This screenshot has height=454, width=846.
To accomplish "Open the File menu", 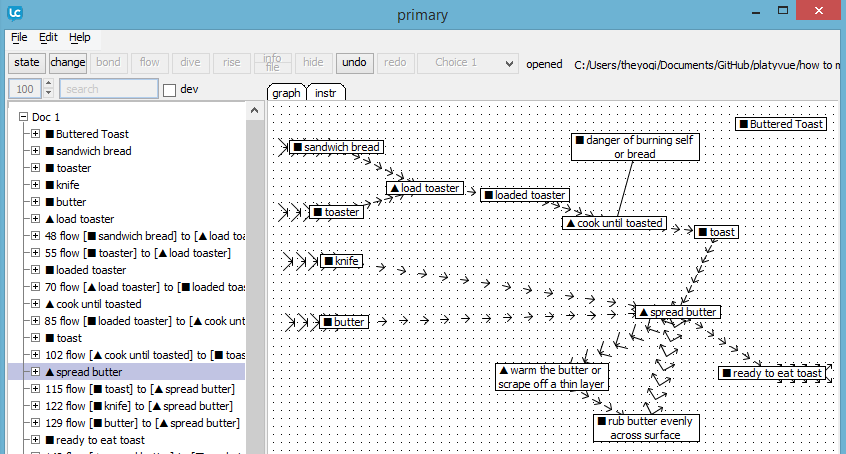I will [19, 37].
